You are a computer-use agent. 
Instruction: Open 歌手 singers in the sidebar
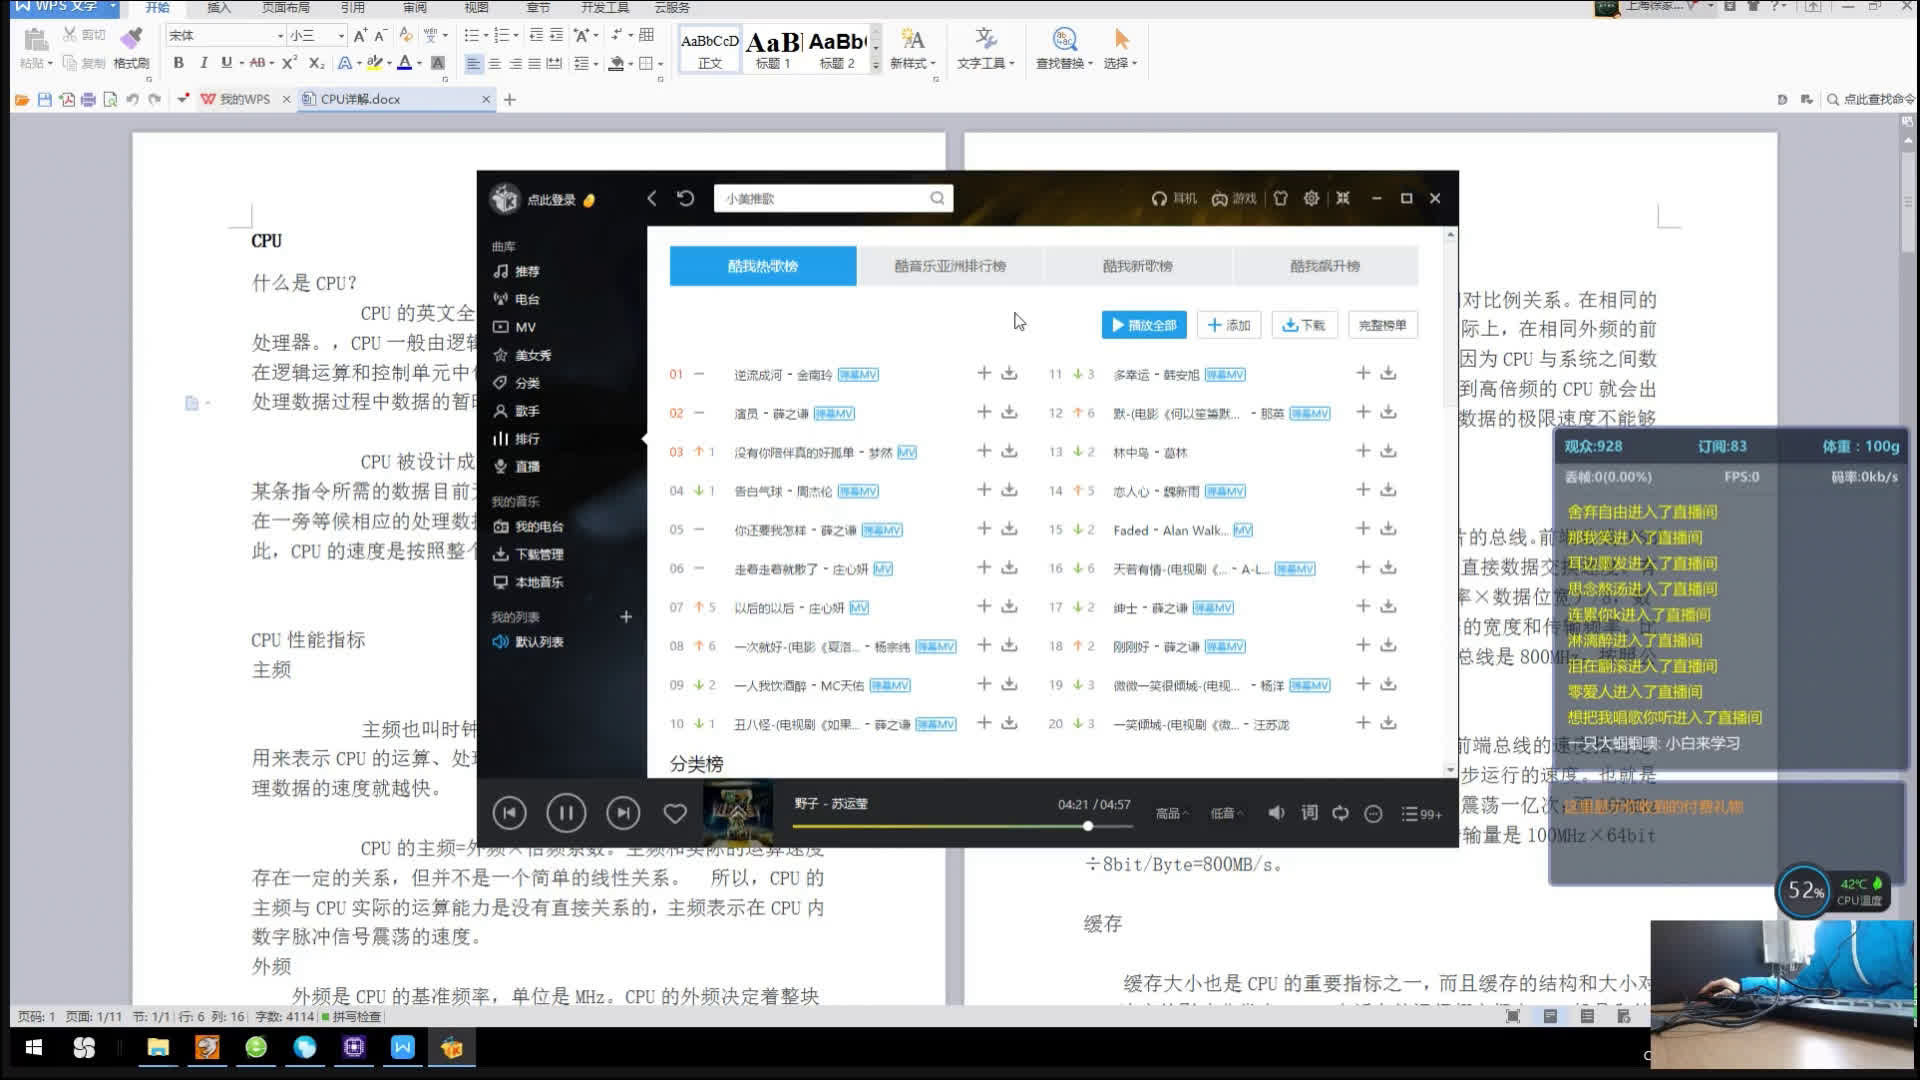pos(517,411)
